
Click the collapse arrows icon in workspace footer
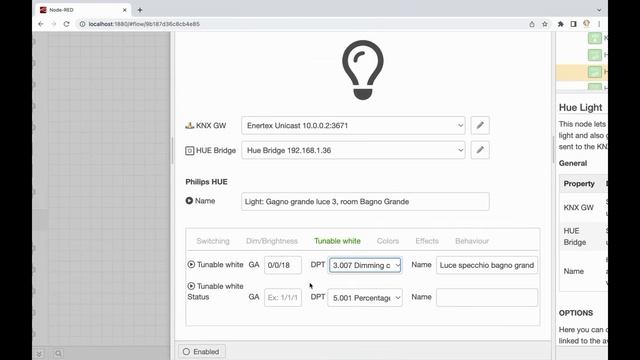39,353
